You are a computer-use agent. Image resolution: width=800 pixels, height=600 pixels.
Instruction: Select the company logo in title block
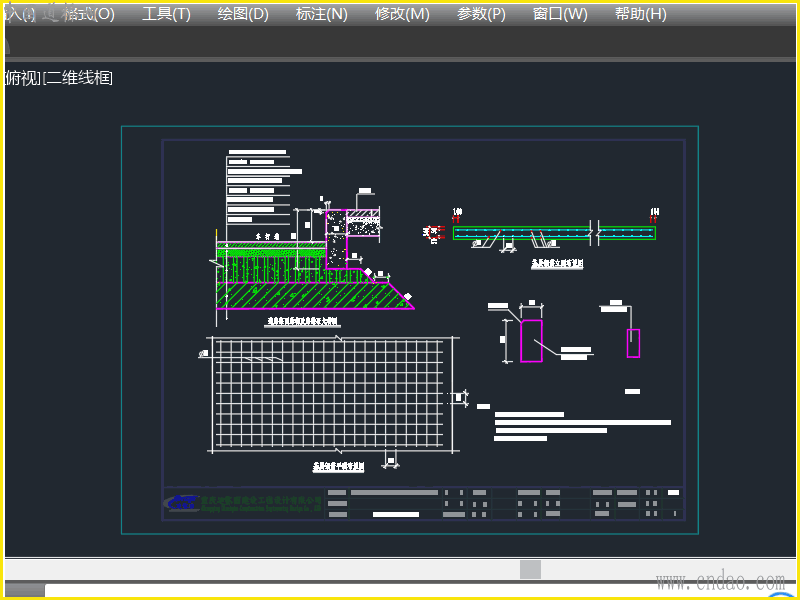pos(183,502)
